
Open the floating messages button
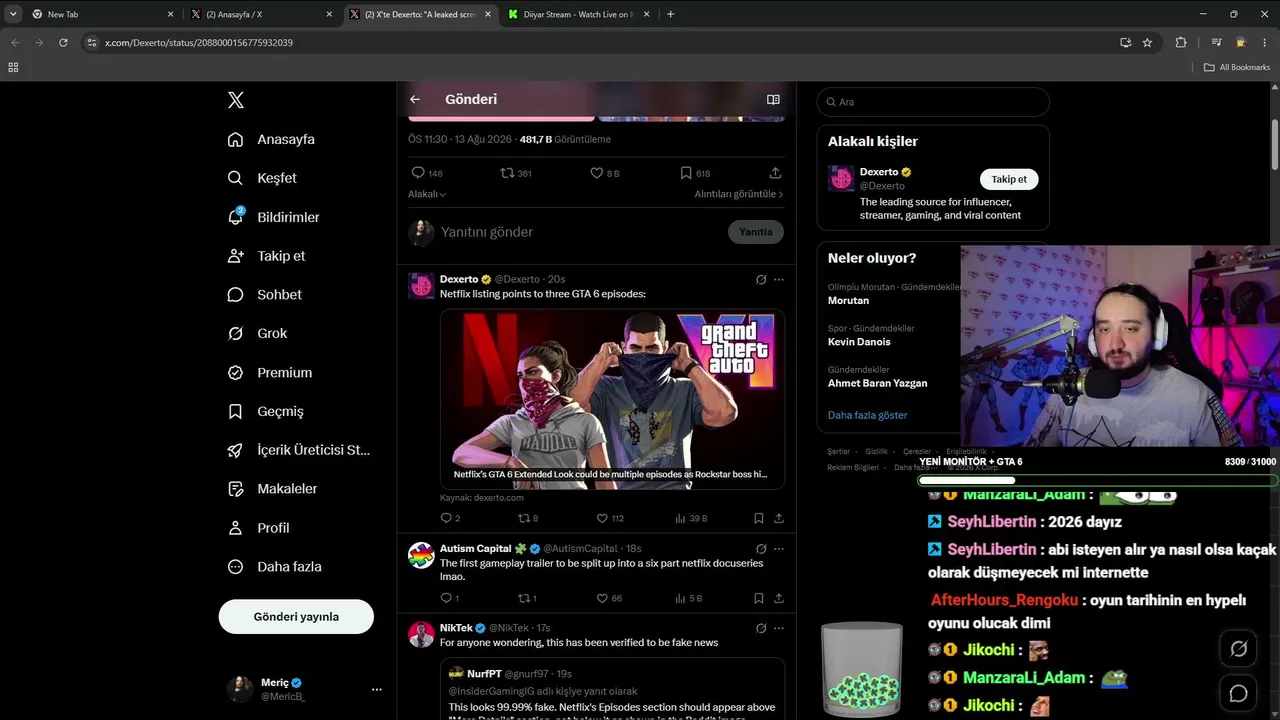1238,693
